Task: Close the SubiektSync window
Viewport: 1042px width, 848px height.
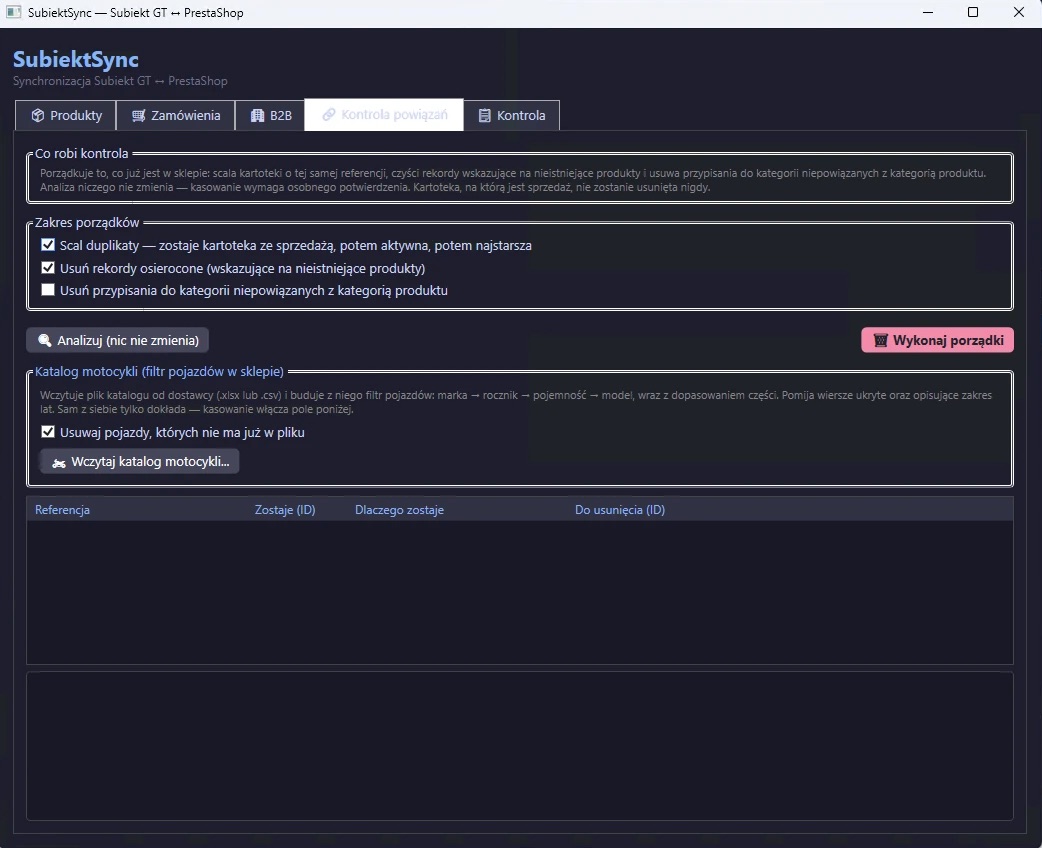Action: (x=1019, y=13)
